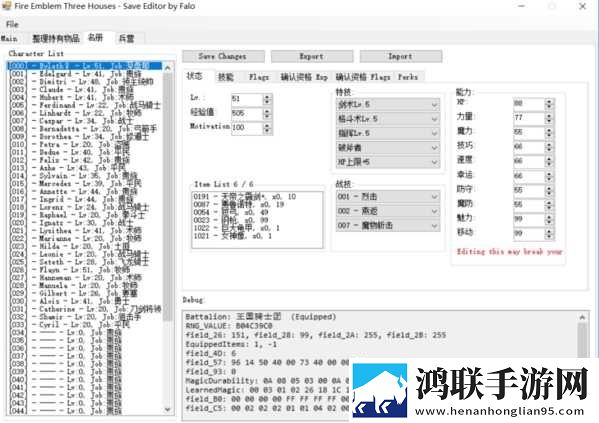Select item 0191 in Item List

[245, 197]
